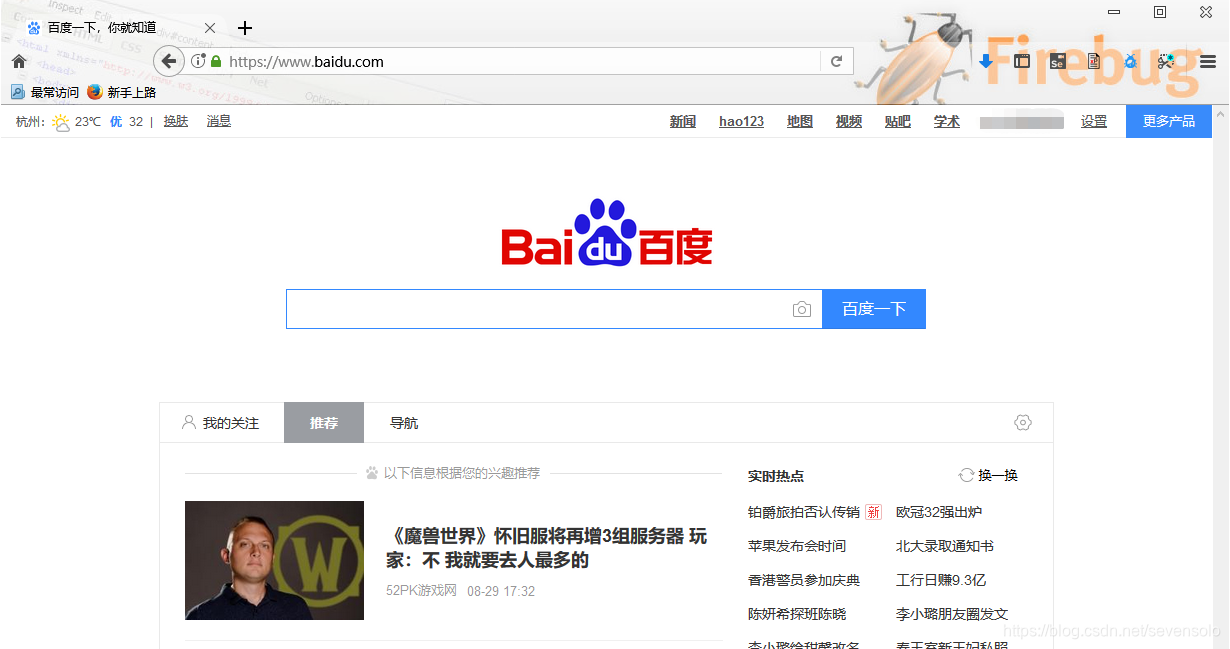Open the screenshot capture toolbar icon
The image size is (1230, 649).
point(1164,61)
